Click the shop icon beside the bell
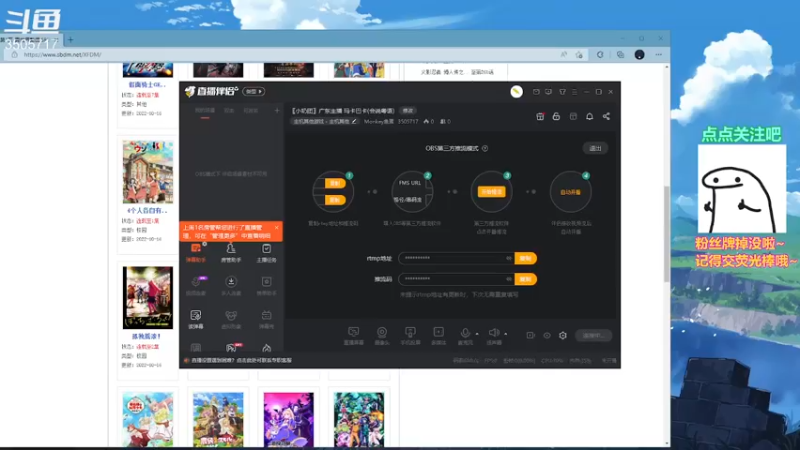800x450 pixels. click(573, 116)
